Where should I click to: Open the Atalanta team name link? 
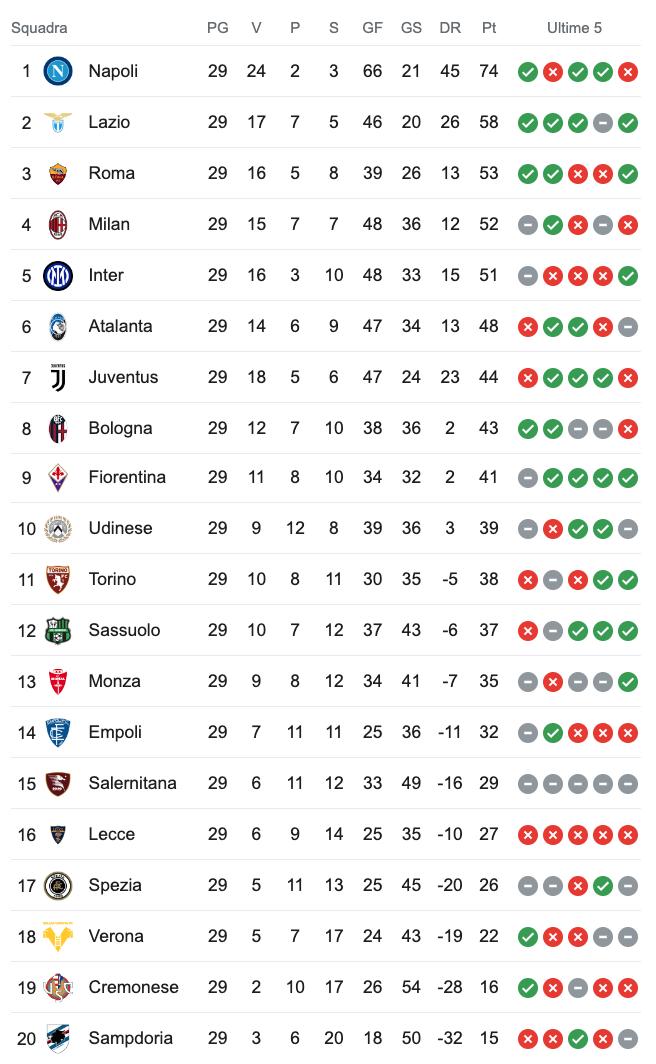point(120,326)
